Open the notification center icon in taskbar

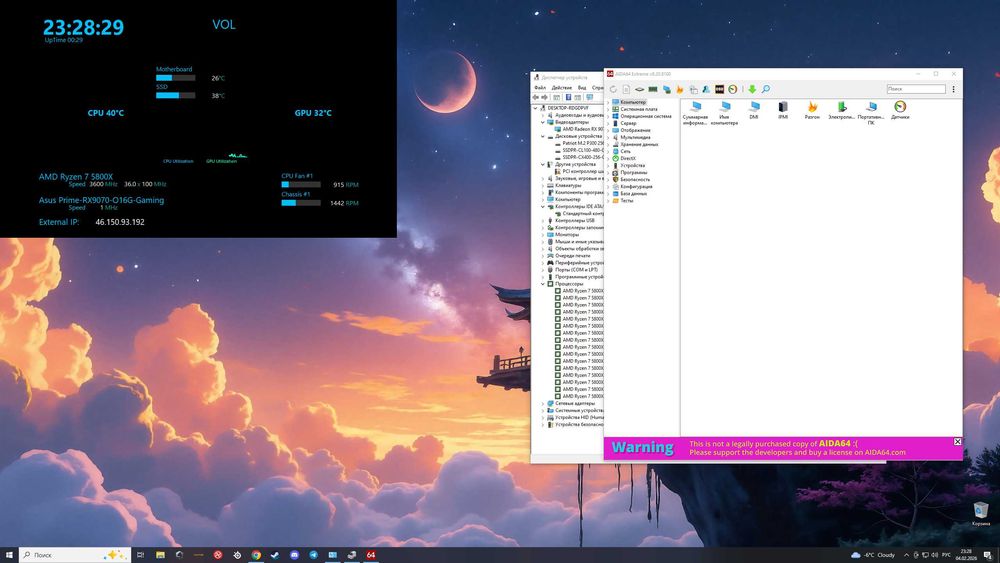(x=989, y=555)
